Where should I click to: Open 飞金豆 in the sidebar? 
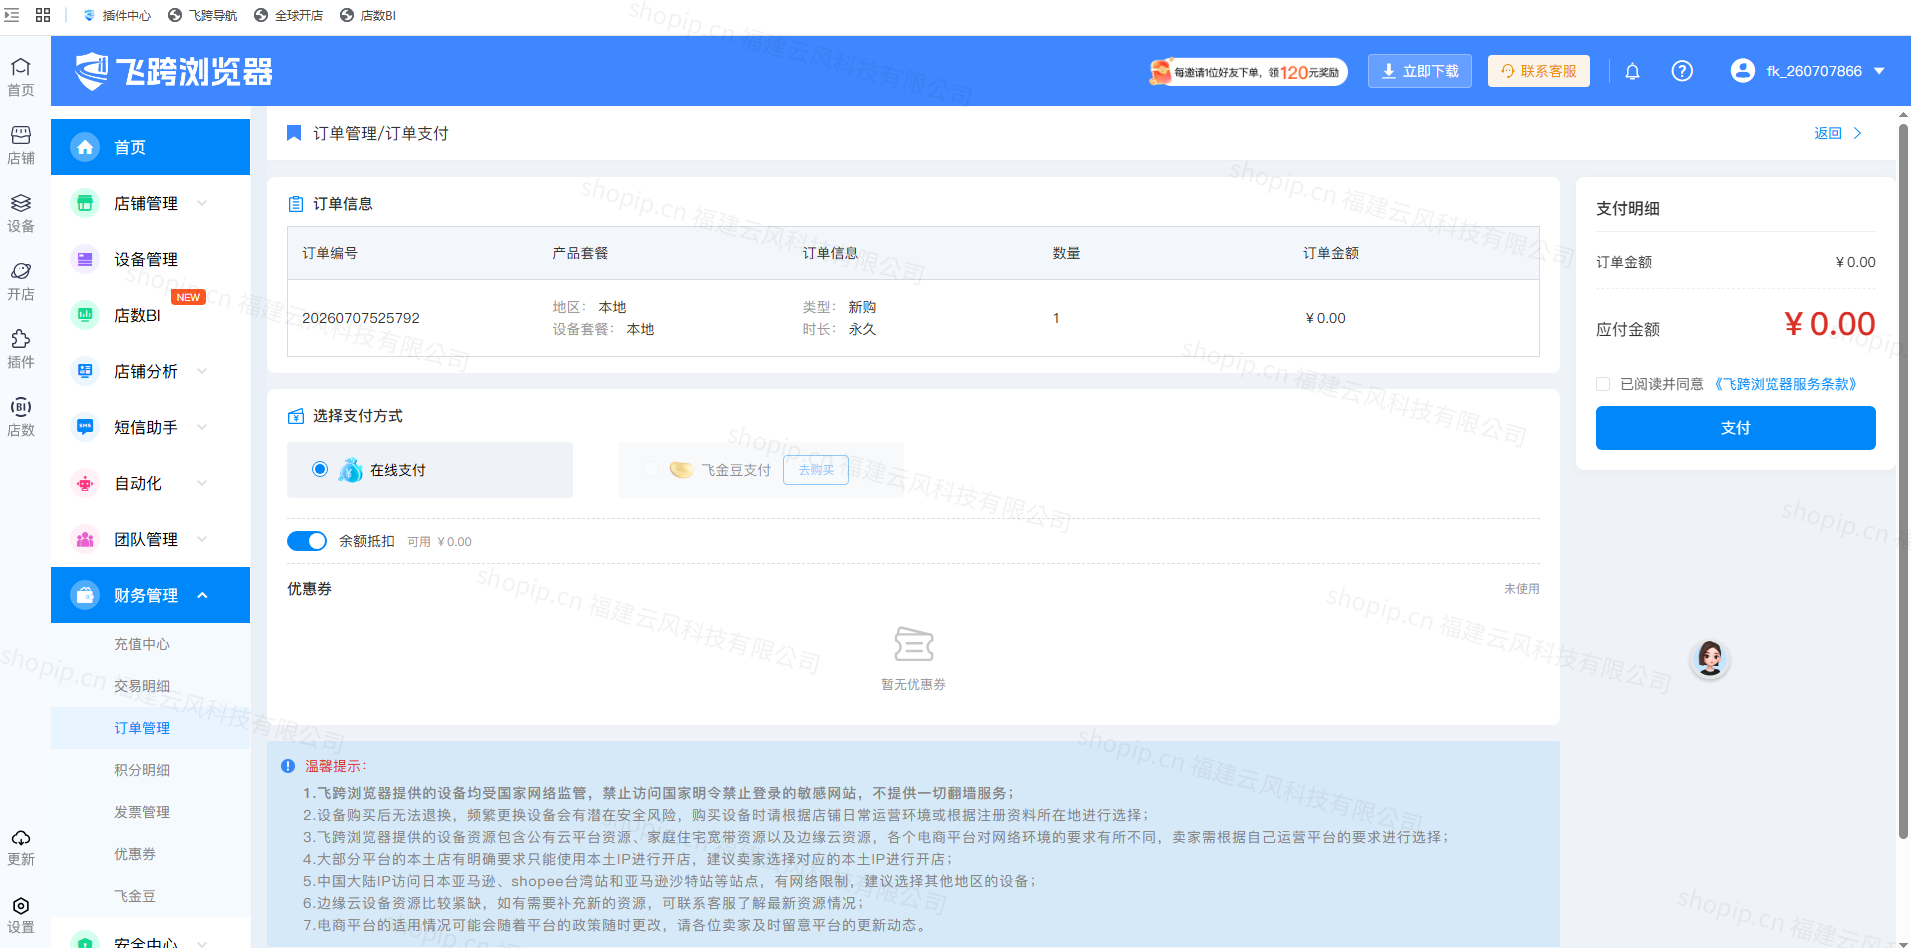tap(135, 896)
